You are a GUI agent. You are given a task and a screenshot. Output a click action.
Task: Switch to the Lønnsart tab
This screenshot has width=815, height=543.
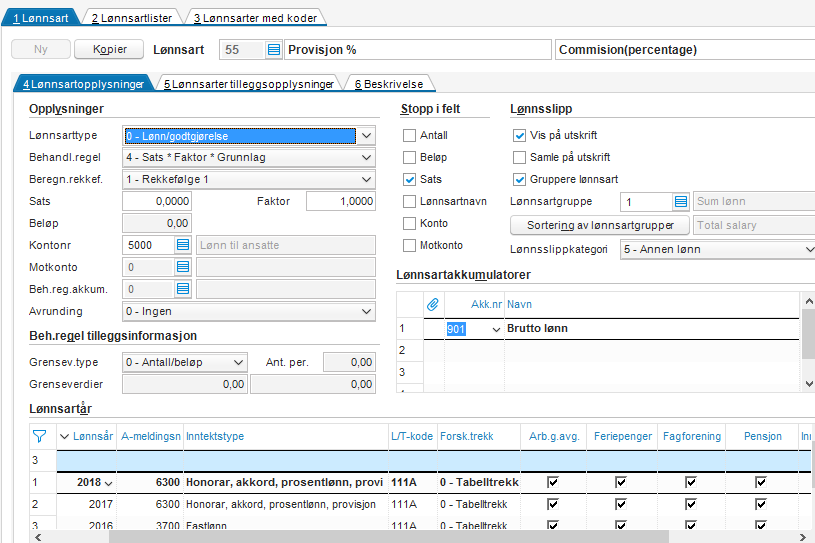point(41,18)
